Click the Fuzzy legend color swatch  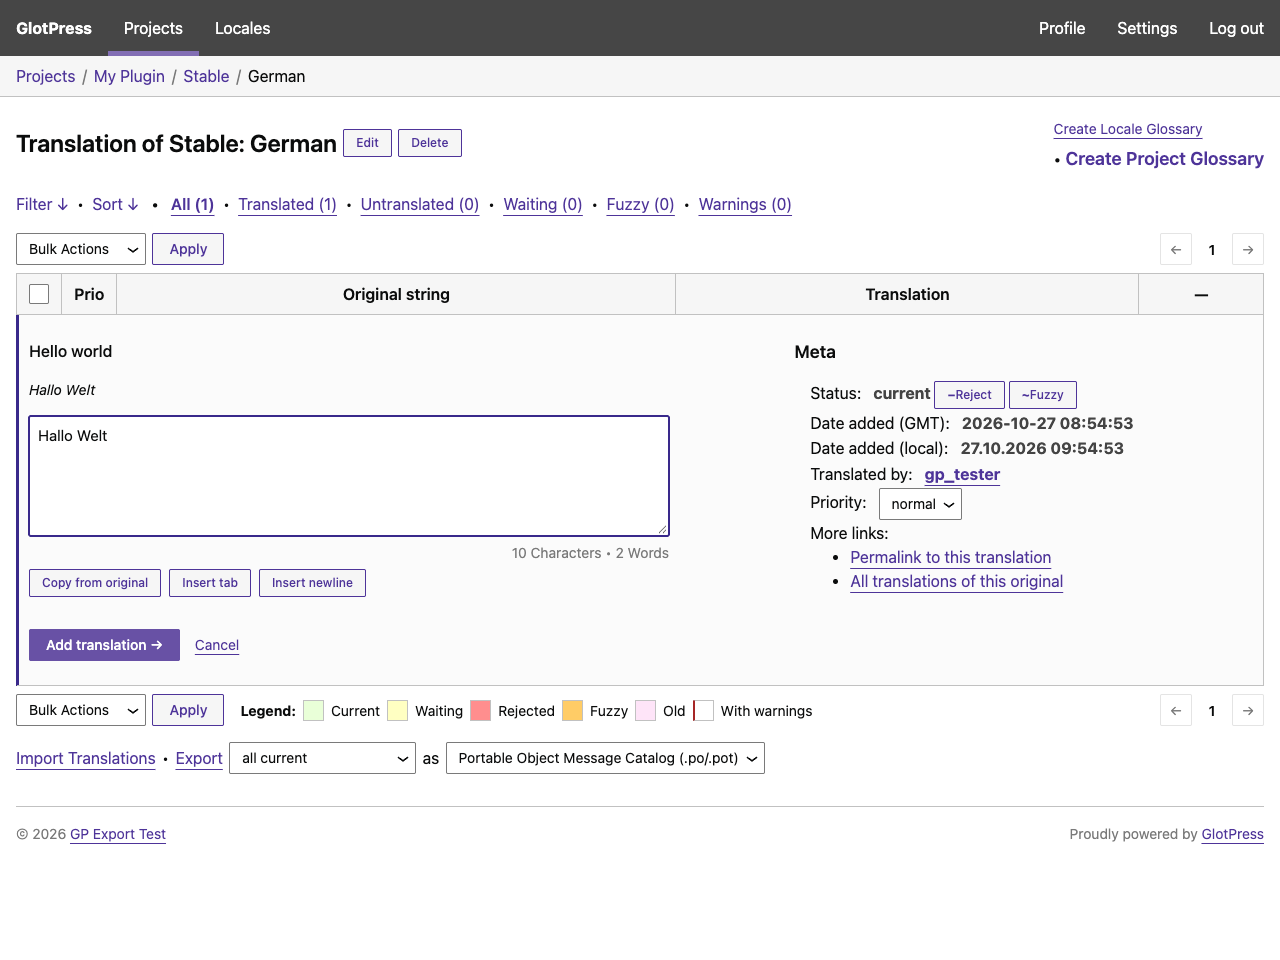(x=573, y=710)
